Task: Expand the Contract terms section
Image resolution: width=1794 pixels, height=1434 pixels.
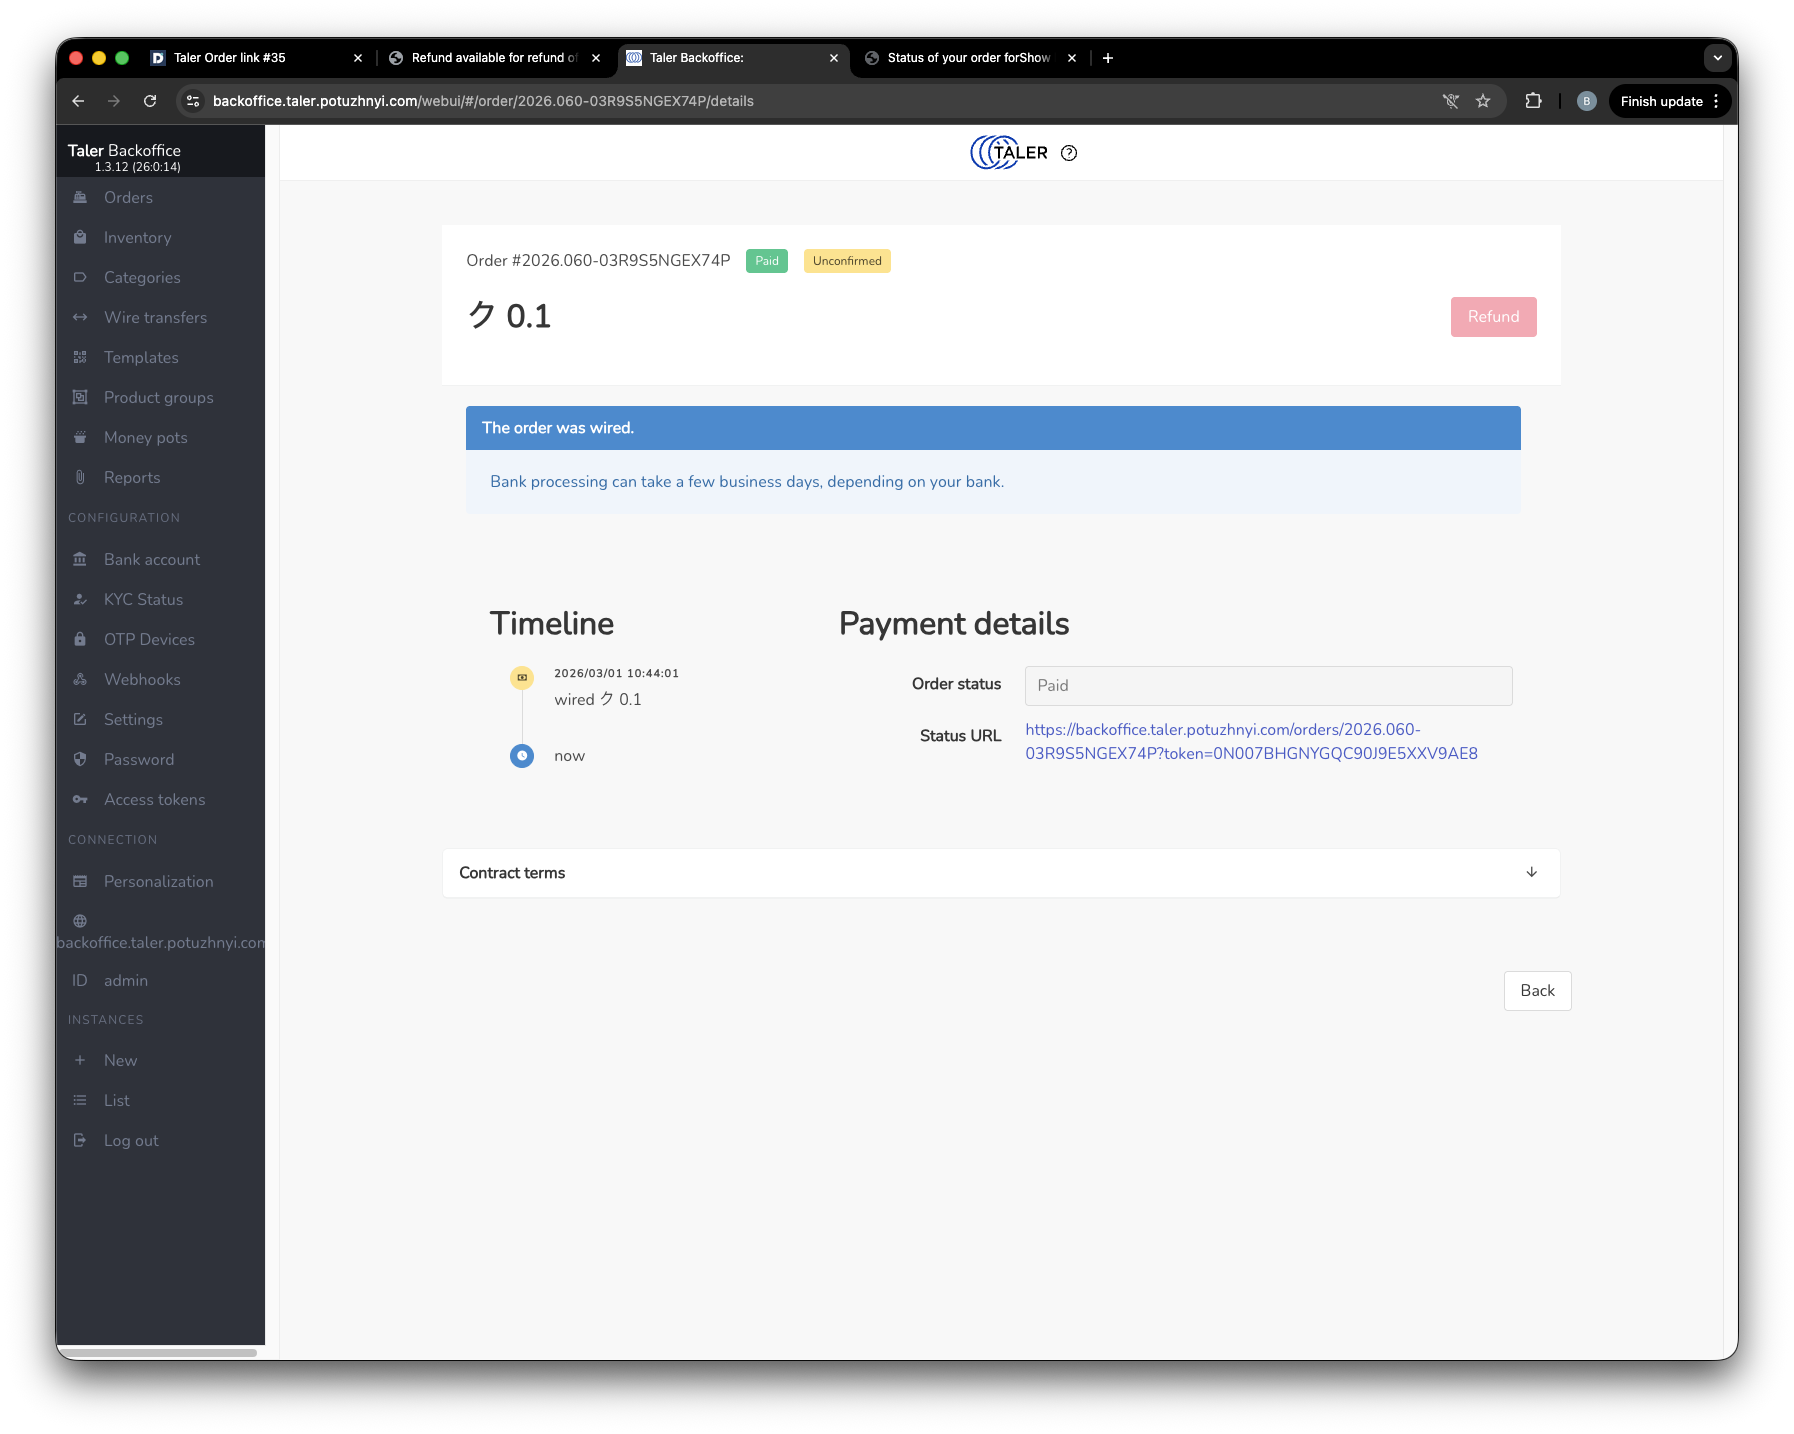Action: pos(1531,873)
